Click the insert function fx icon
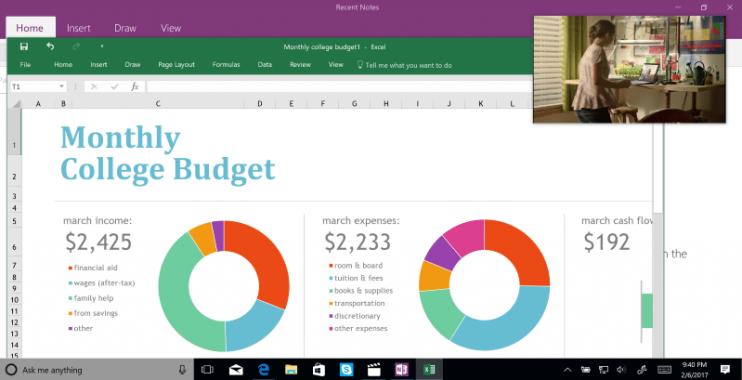 135,87
